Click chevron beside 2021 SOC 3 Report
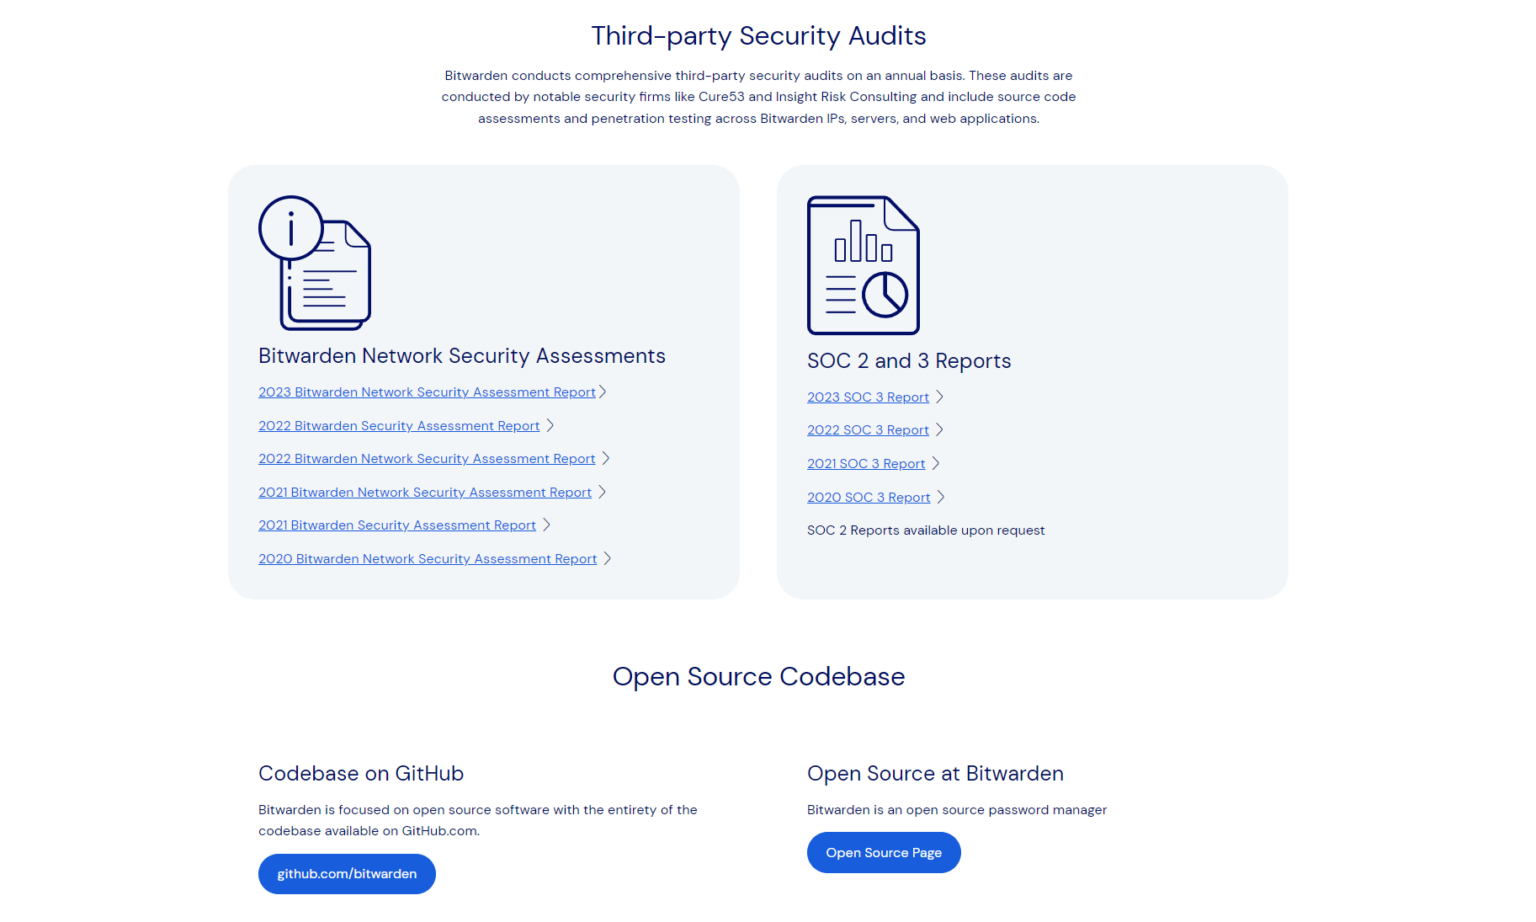The width and height of the screenshot is (1536, 922). click(x=936, y=463)
